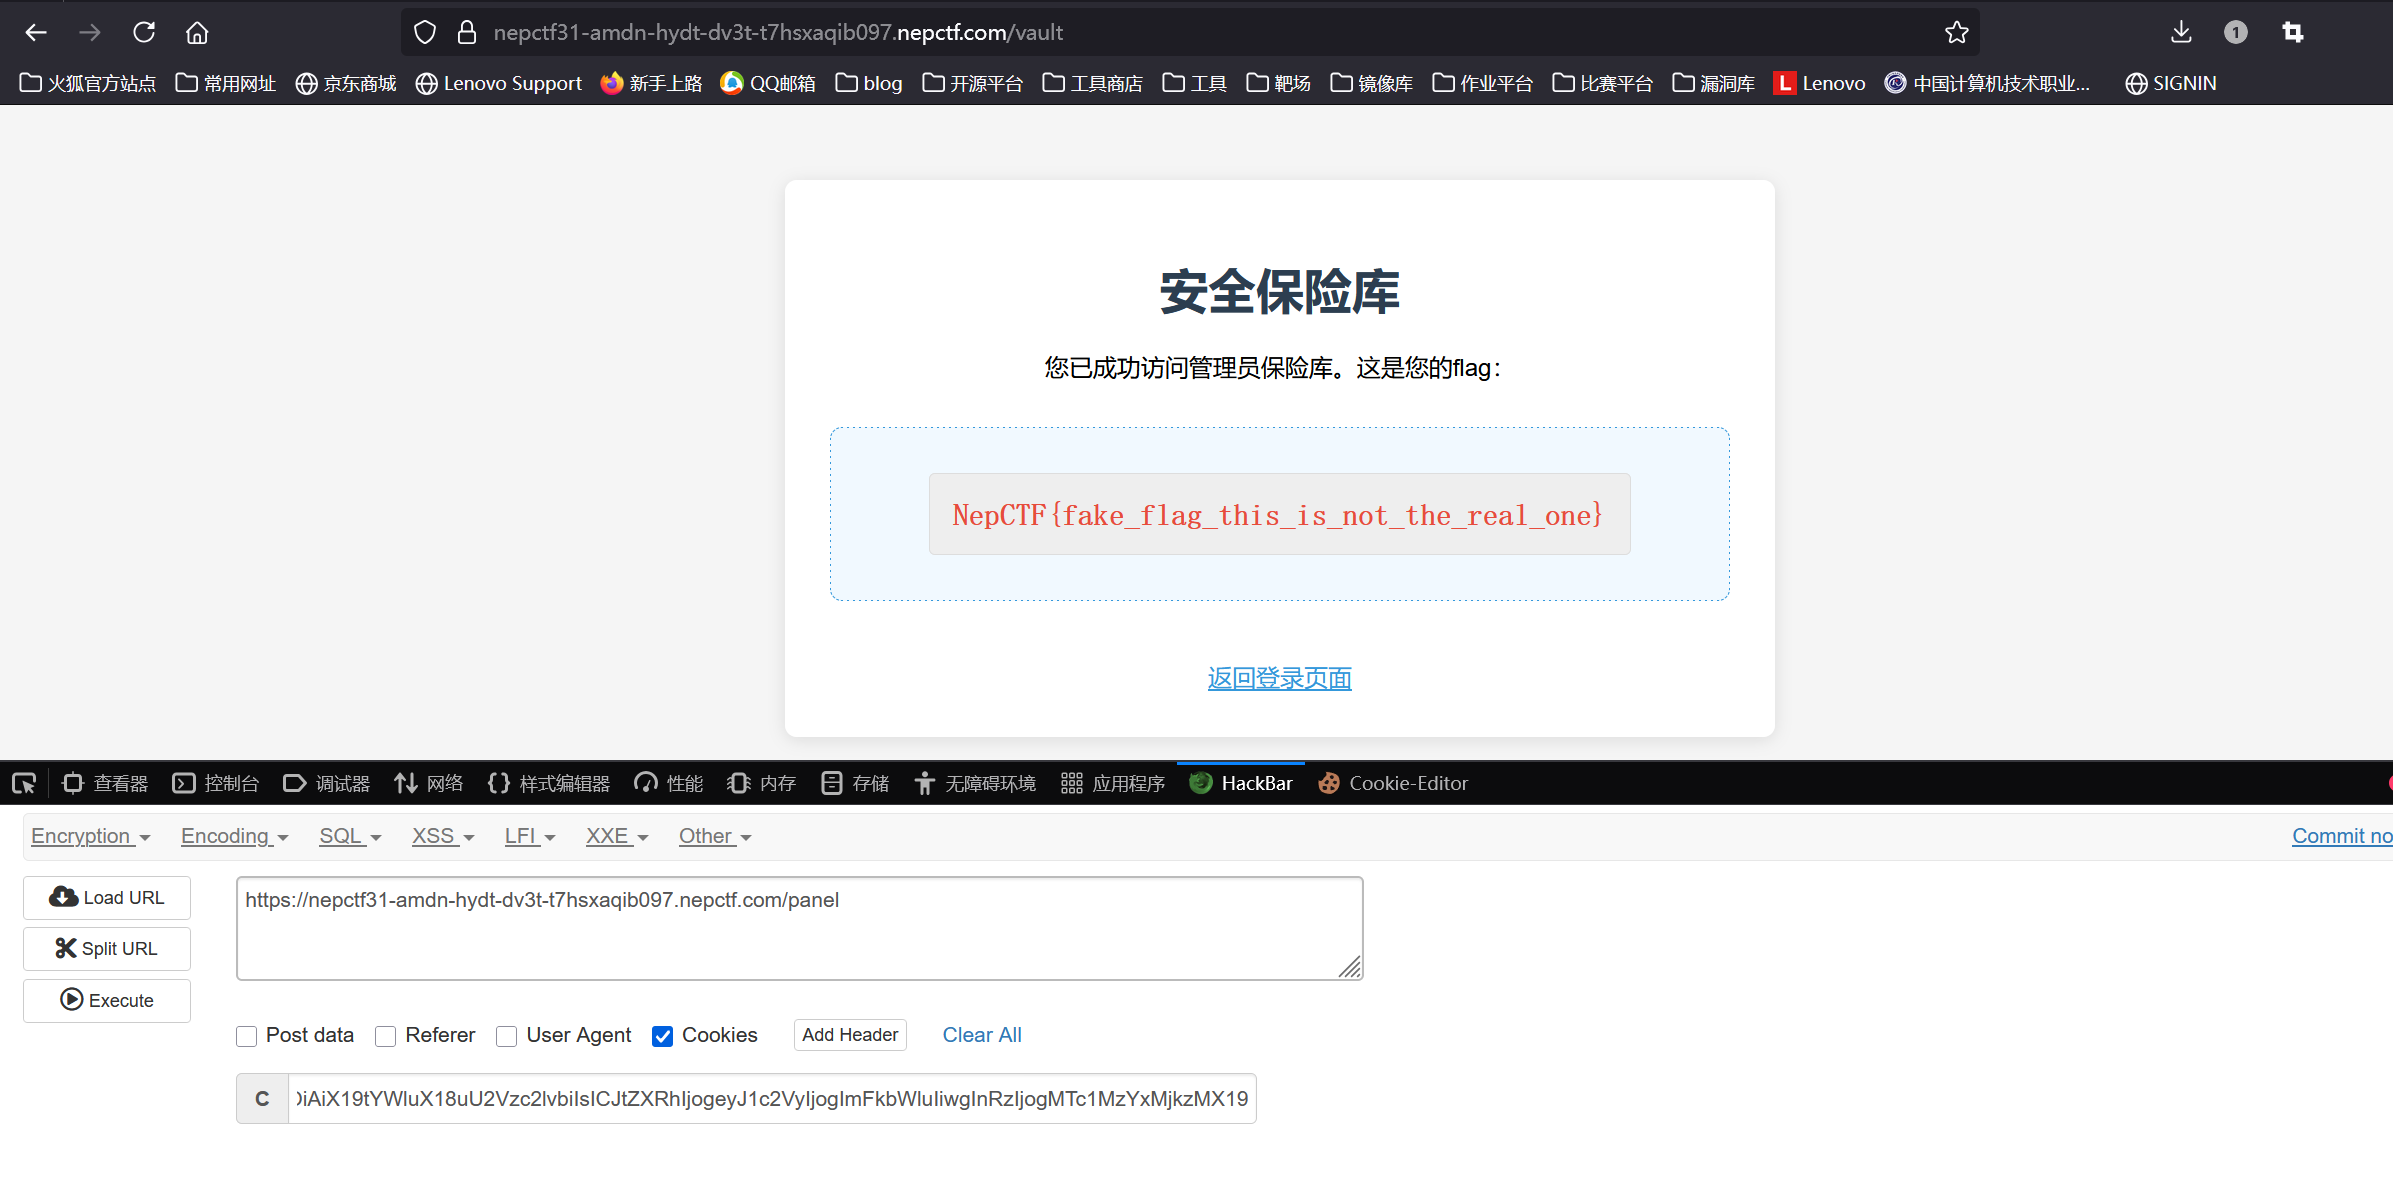Image resolution: width=2393 pixels, height=1188 pixels.
Task: Open the 网络 network devtools tab
Action: tap(429, 783)
